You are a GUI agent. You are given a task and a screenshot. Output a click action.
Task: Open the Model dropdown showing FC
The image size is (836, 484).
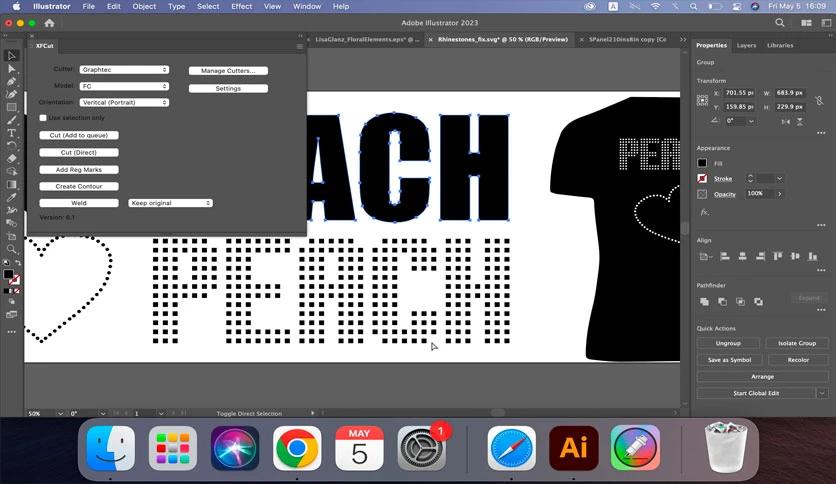point(124,86)
